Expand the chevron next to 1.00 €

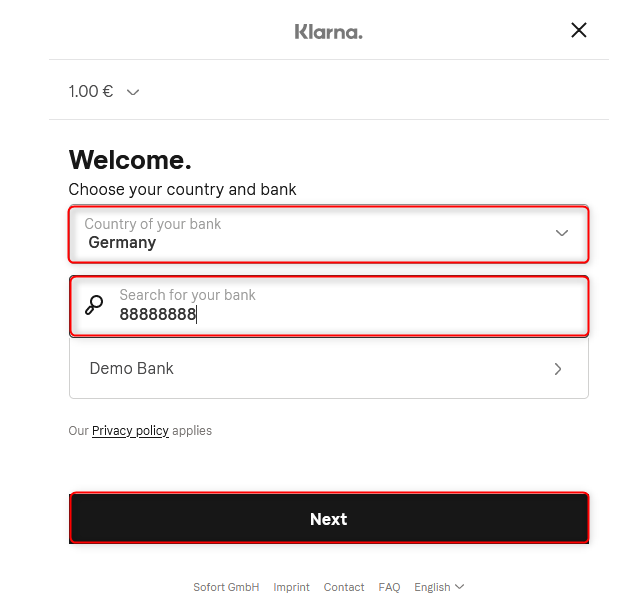(x=133, y=92)
